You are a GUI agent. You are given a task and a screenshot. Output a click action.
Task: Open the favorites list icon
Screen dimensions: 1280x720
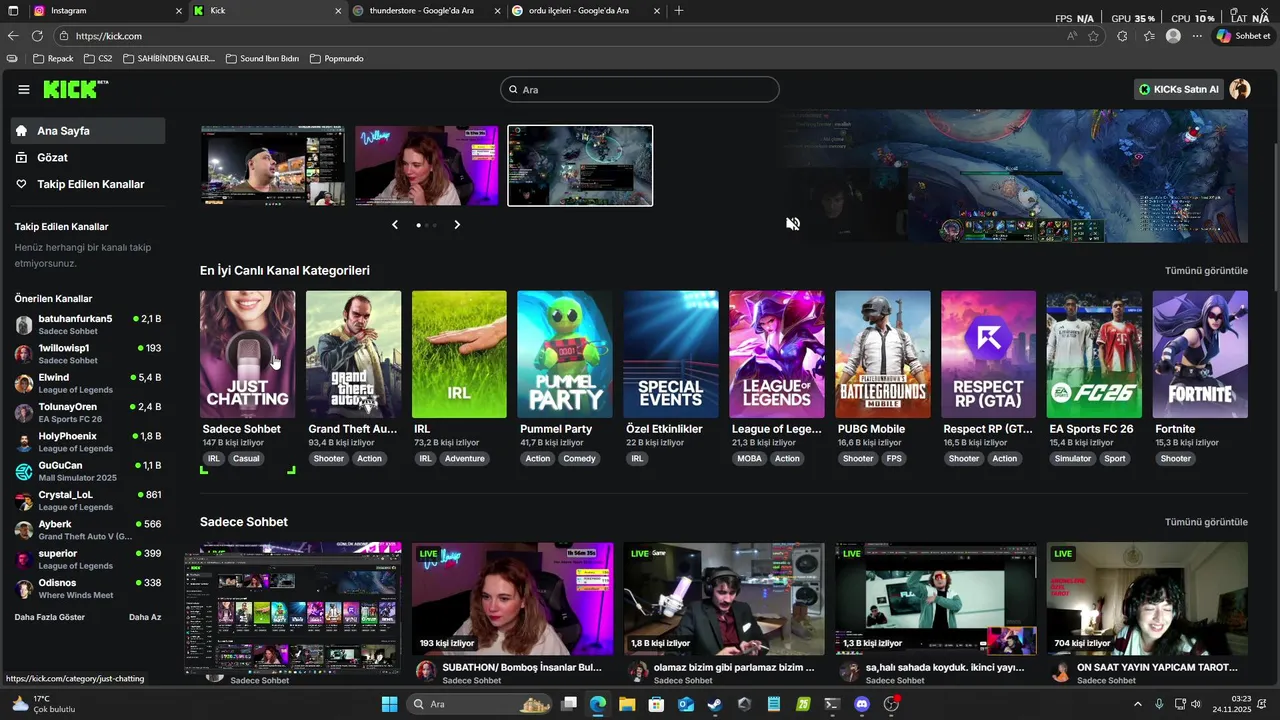click(1149, 36)
